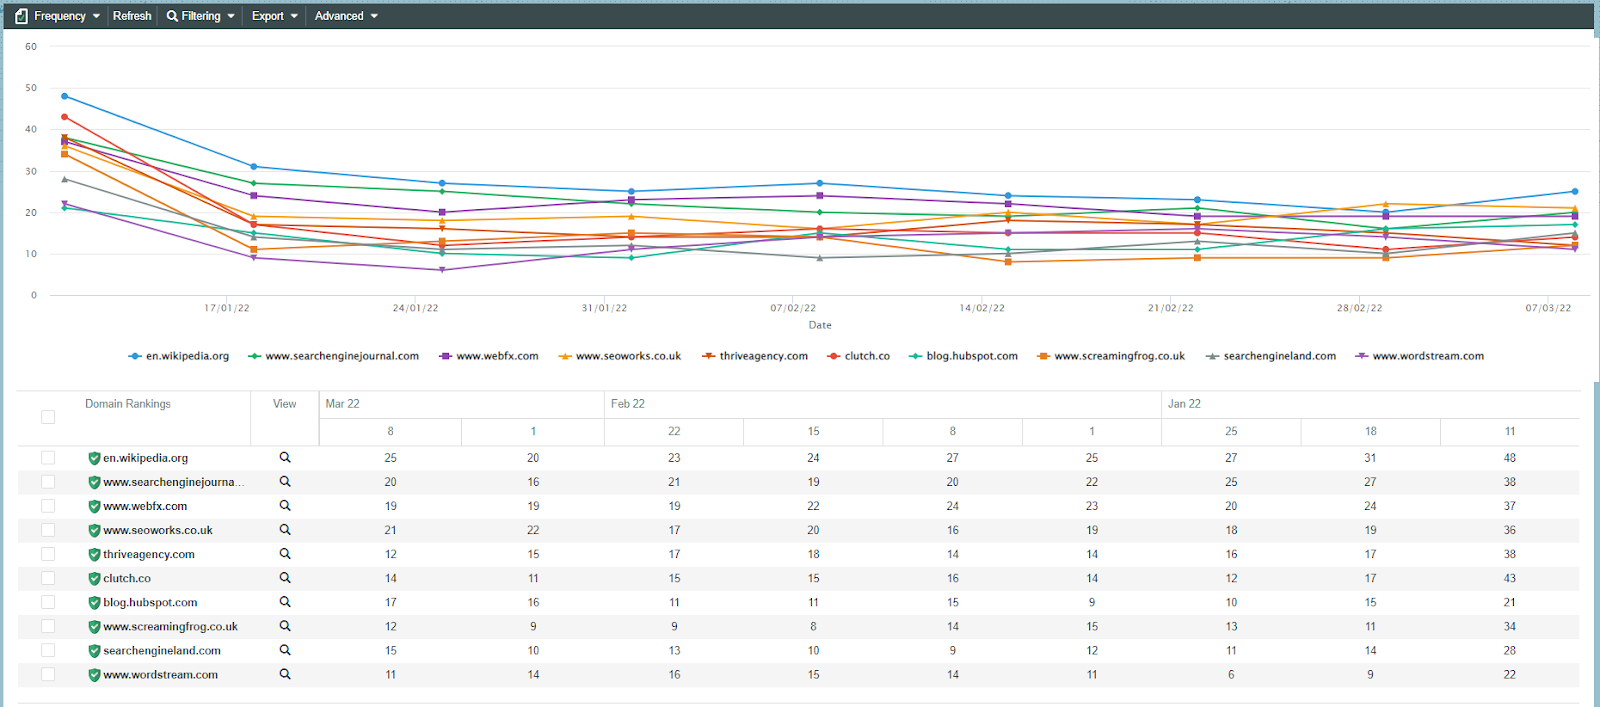The width and height of the screenshot is (1600, 707).
Task: Check the www.wordstream.com row checkbox
Action: [x=48, y=674]
